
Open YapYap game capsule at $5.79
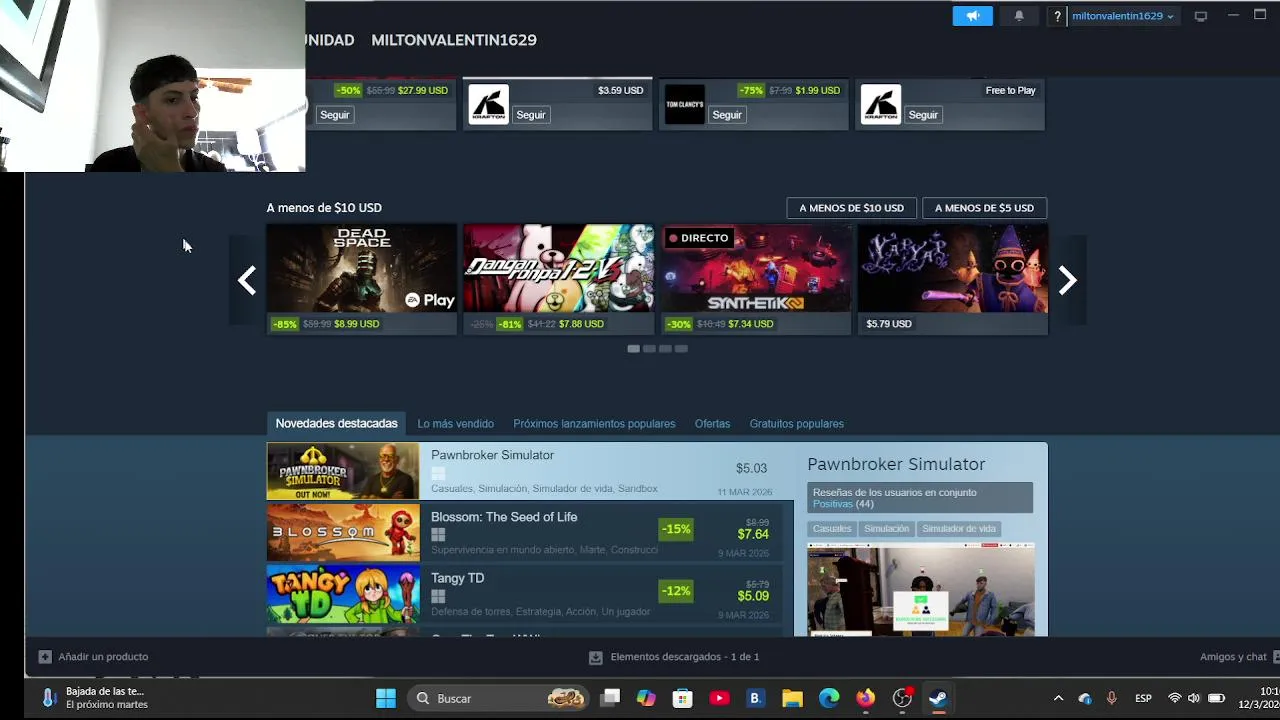point(953,279)
